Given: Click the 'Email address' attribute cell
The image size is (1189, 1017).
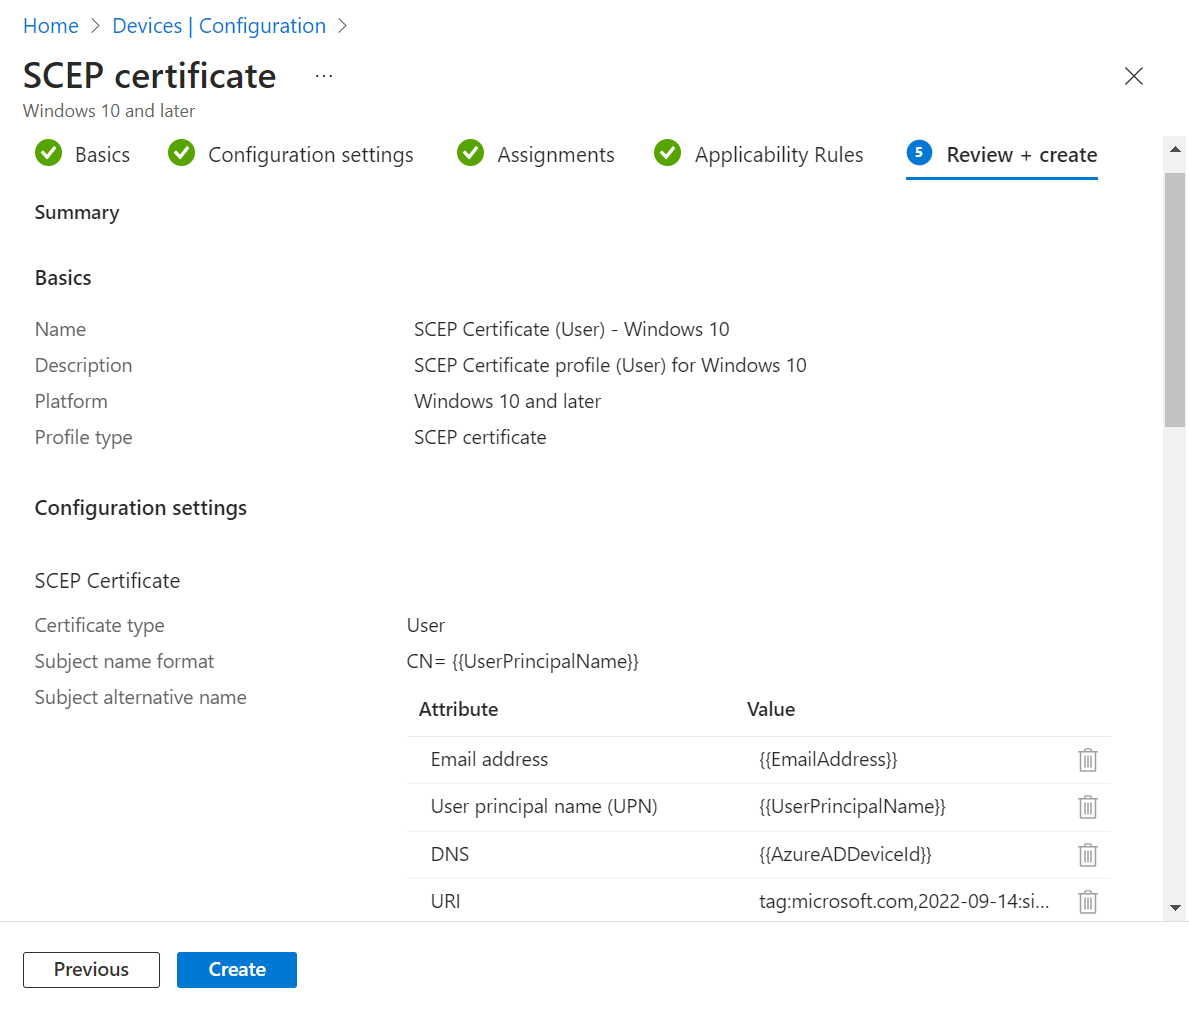Looking at the screenshot, I should coord(489,759).
